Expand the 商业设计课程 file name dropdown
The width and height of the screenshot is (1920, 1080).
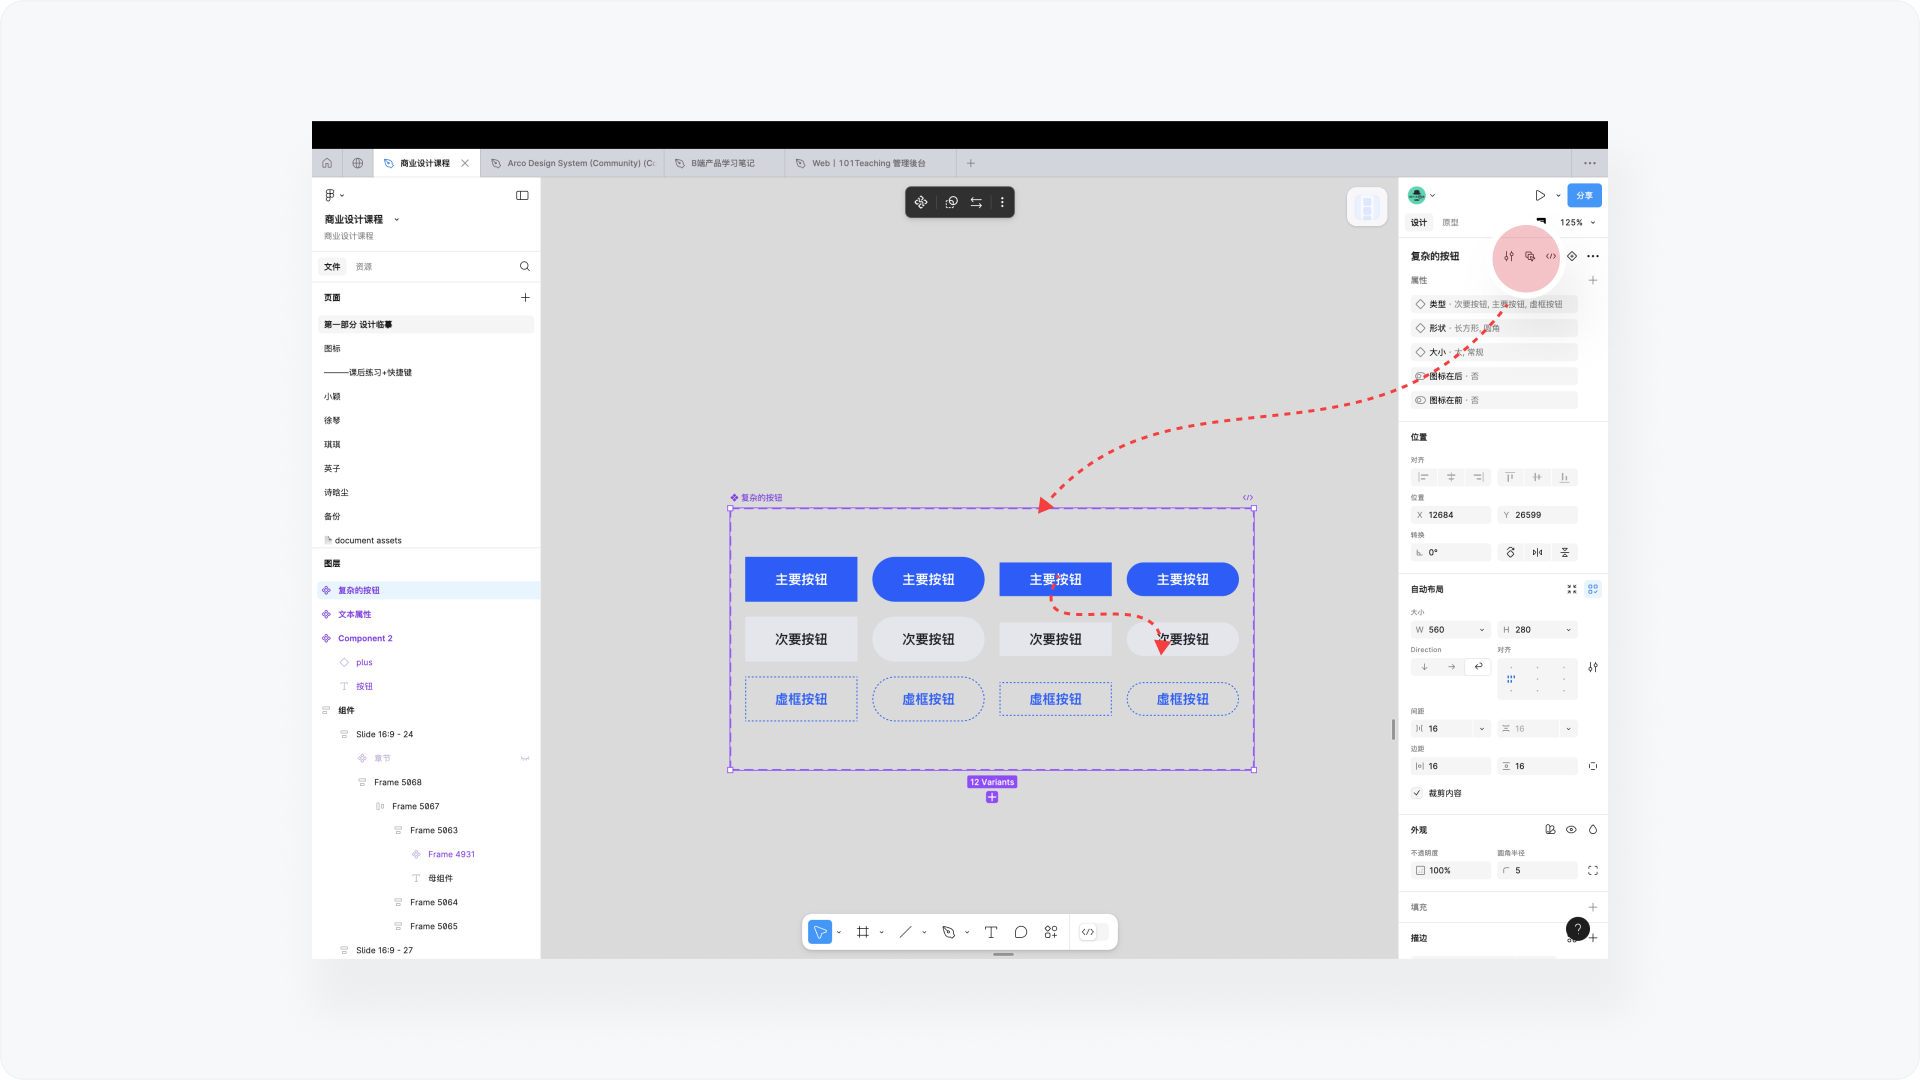(x=397, y=219)
